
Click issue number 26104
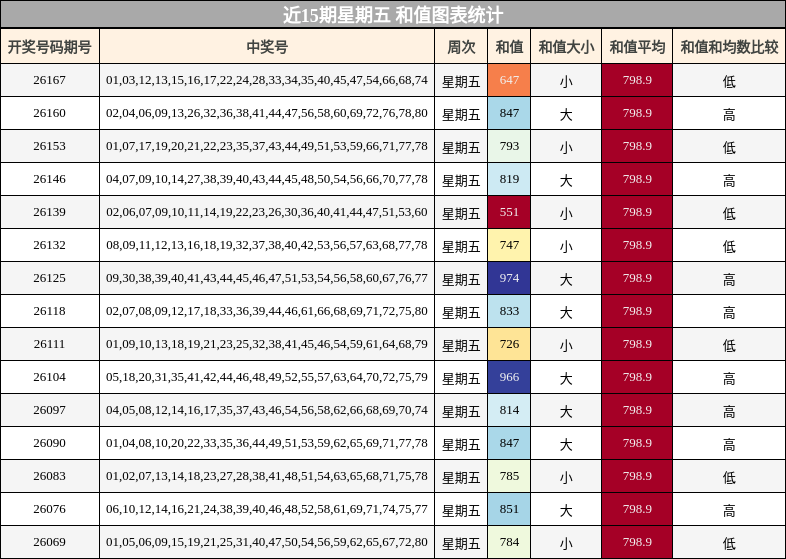click(50, 378)
